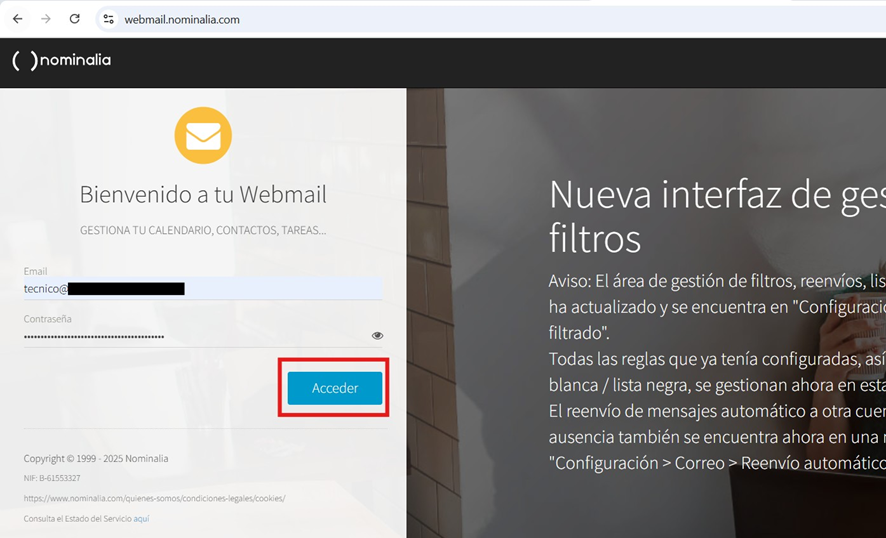This screenshot has height=538, width=886.
Task: Click the Nominalia logo in header
Action: (62, 60)
